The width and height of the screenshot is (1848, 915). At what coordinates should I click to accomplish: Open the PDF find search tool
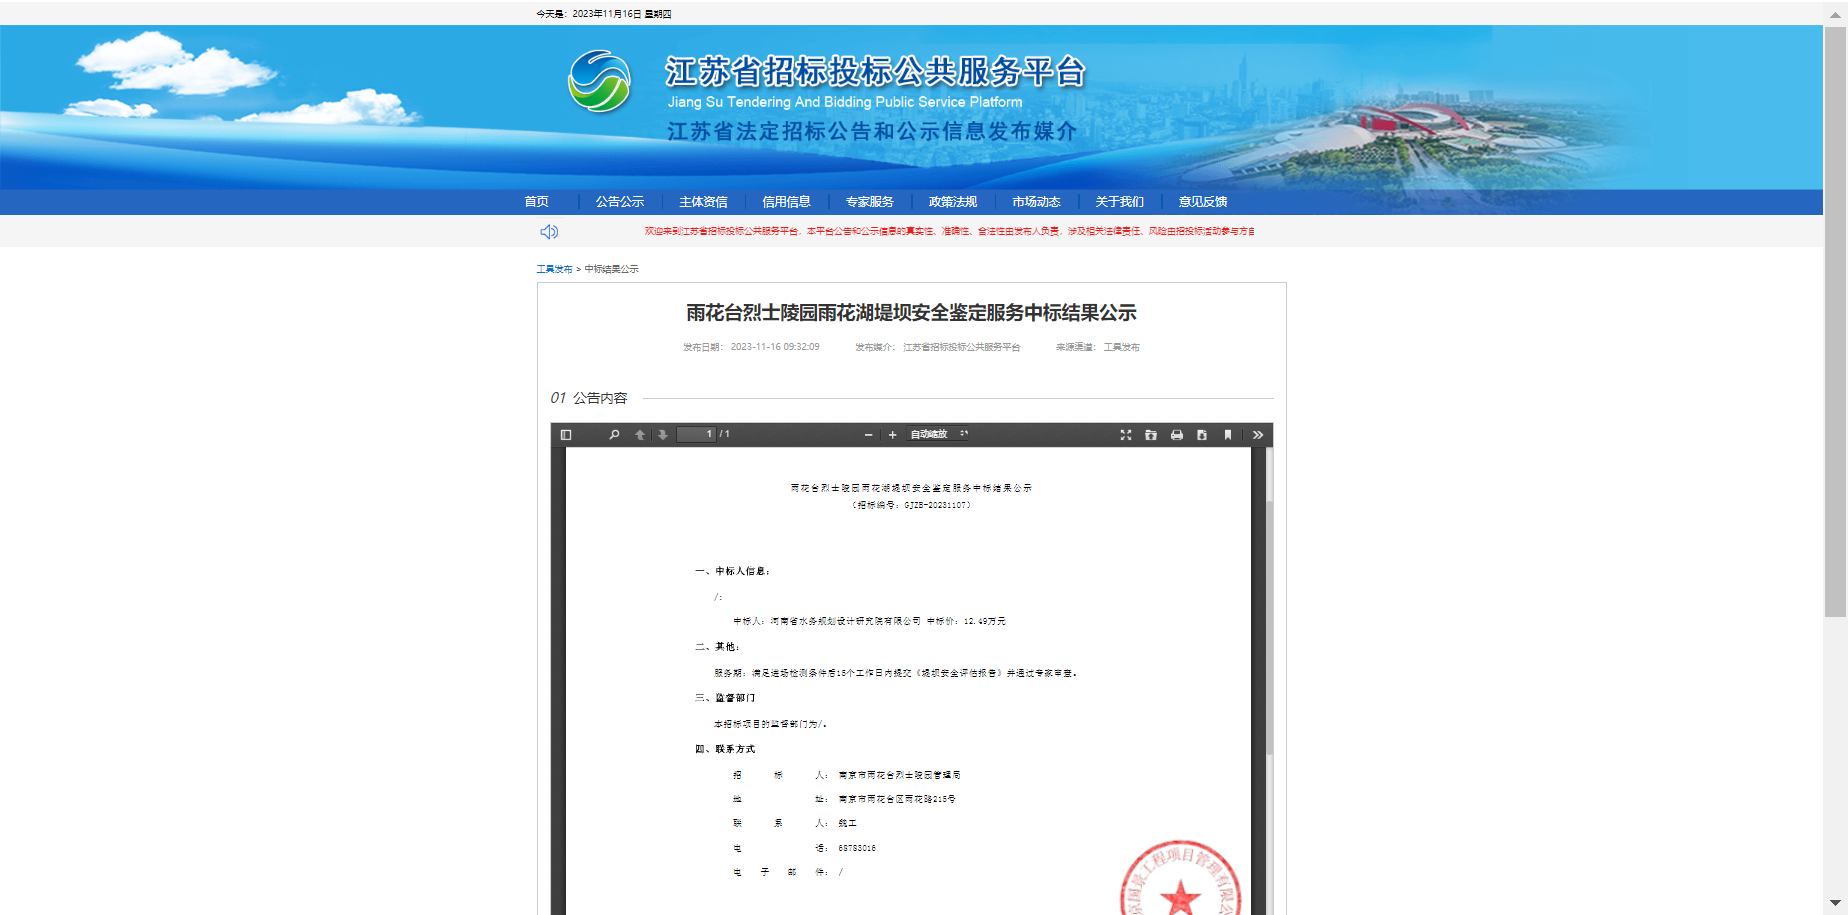point(614,435)
